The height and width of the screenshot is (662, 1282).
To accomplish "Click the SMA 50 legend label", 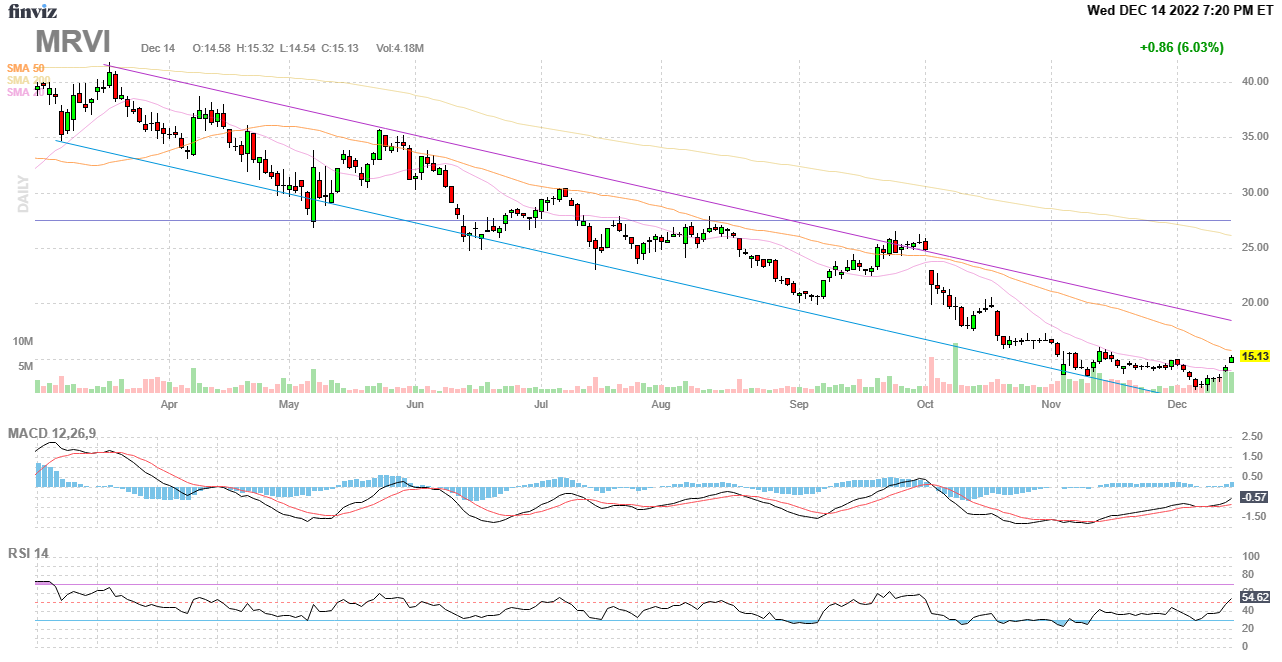I will (x=26, y=68).
